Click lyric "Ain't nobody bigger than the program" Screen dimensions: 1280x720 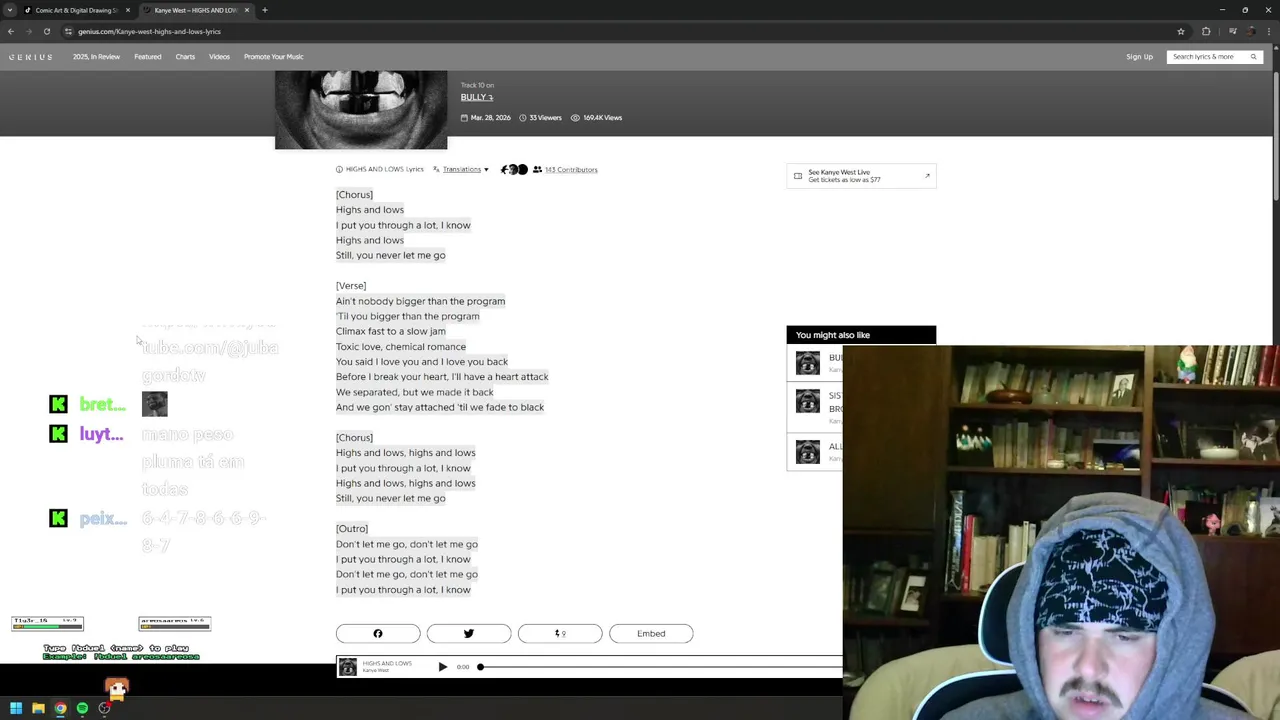click(420, 301)
